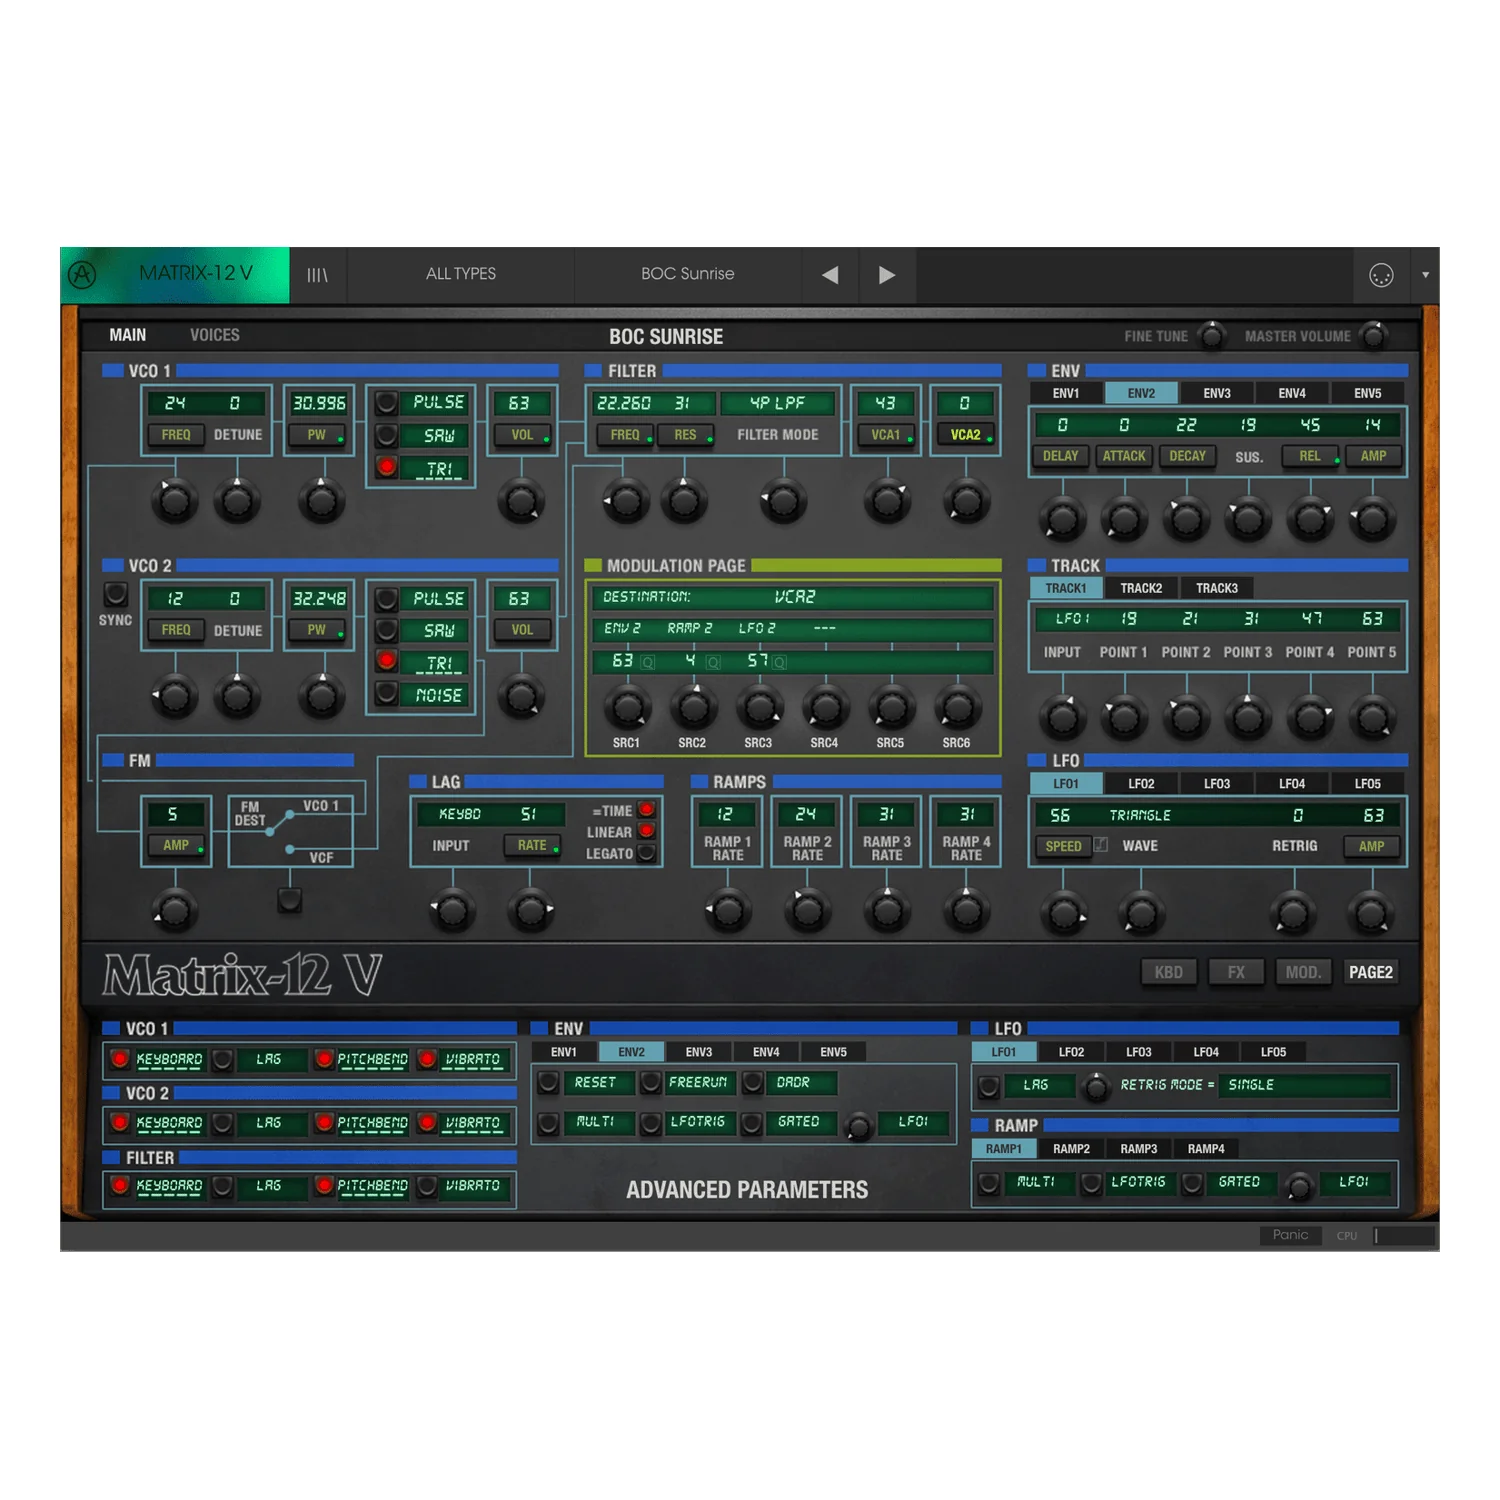The image size is (1500, 1500).
Task: Select ENV5 tab in the upper ENV section
Action: pos(1368,393)
